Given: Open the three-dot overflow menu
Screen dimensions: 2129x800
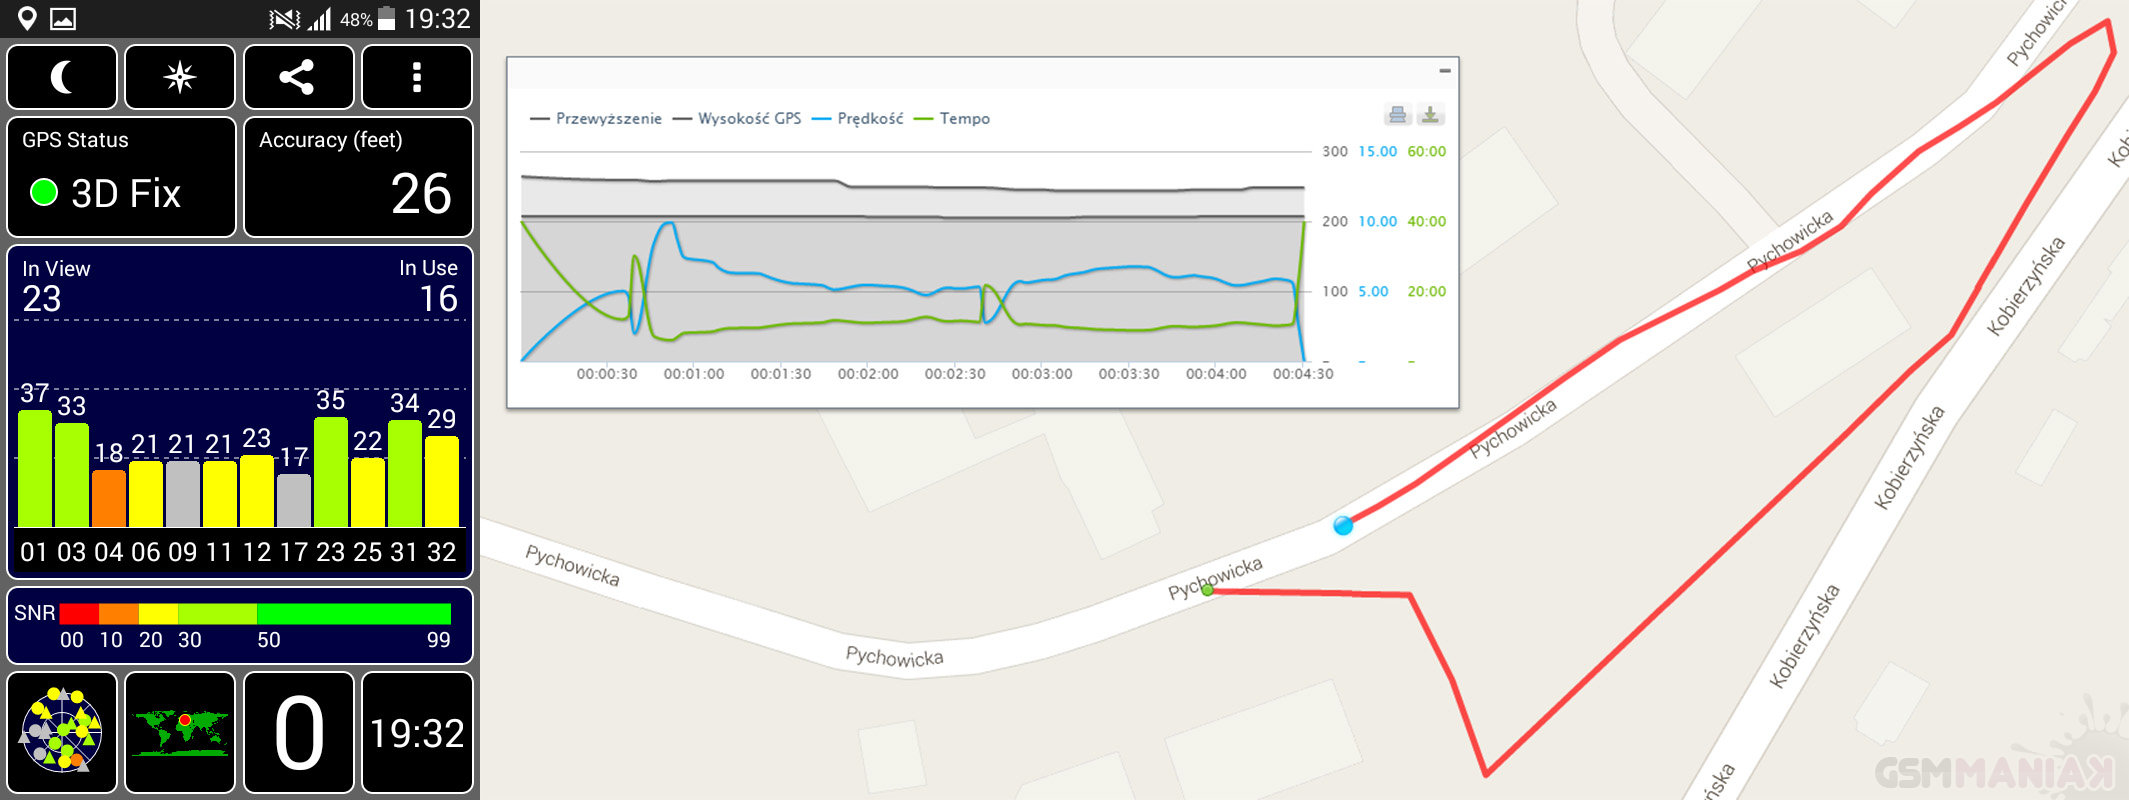Looking at the screenshot, I should pos(416,77).
